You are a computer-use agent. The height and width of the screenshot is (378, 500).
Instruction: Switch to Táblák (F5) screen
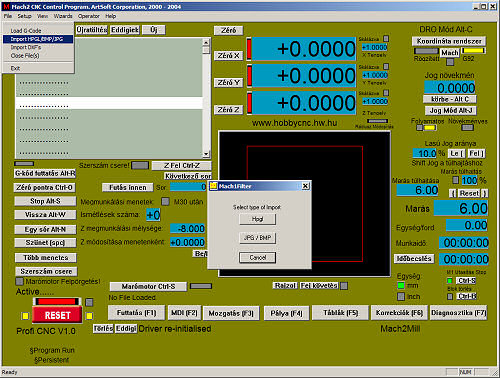tap(340, 313)
